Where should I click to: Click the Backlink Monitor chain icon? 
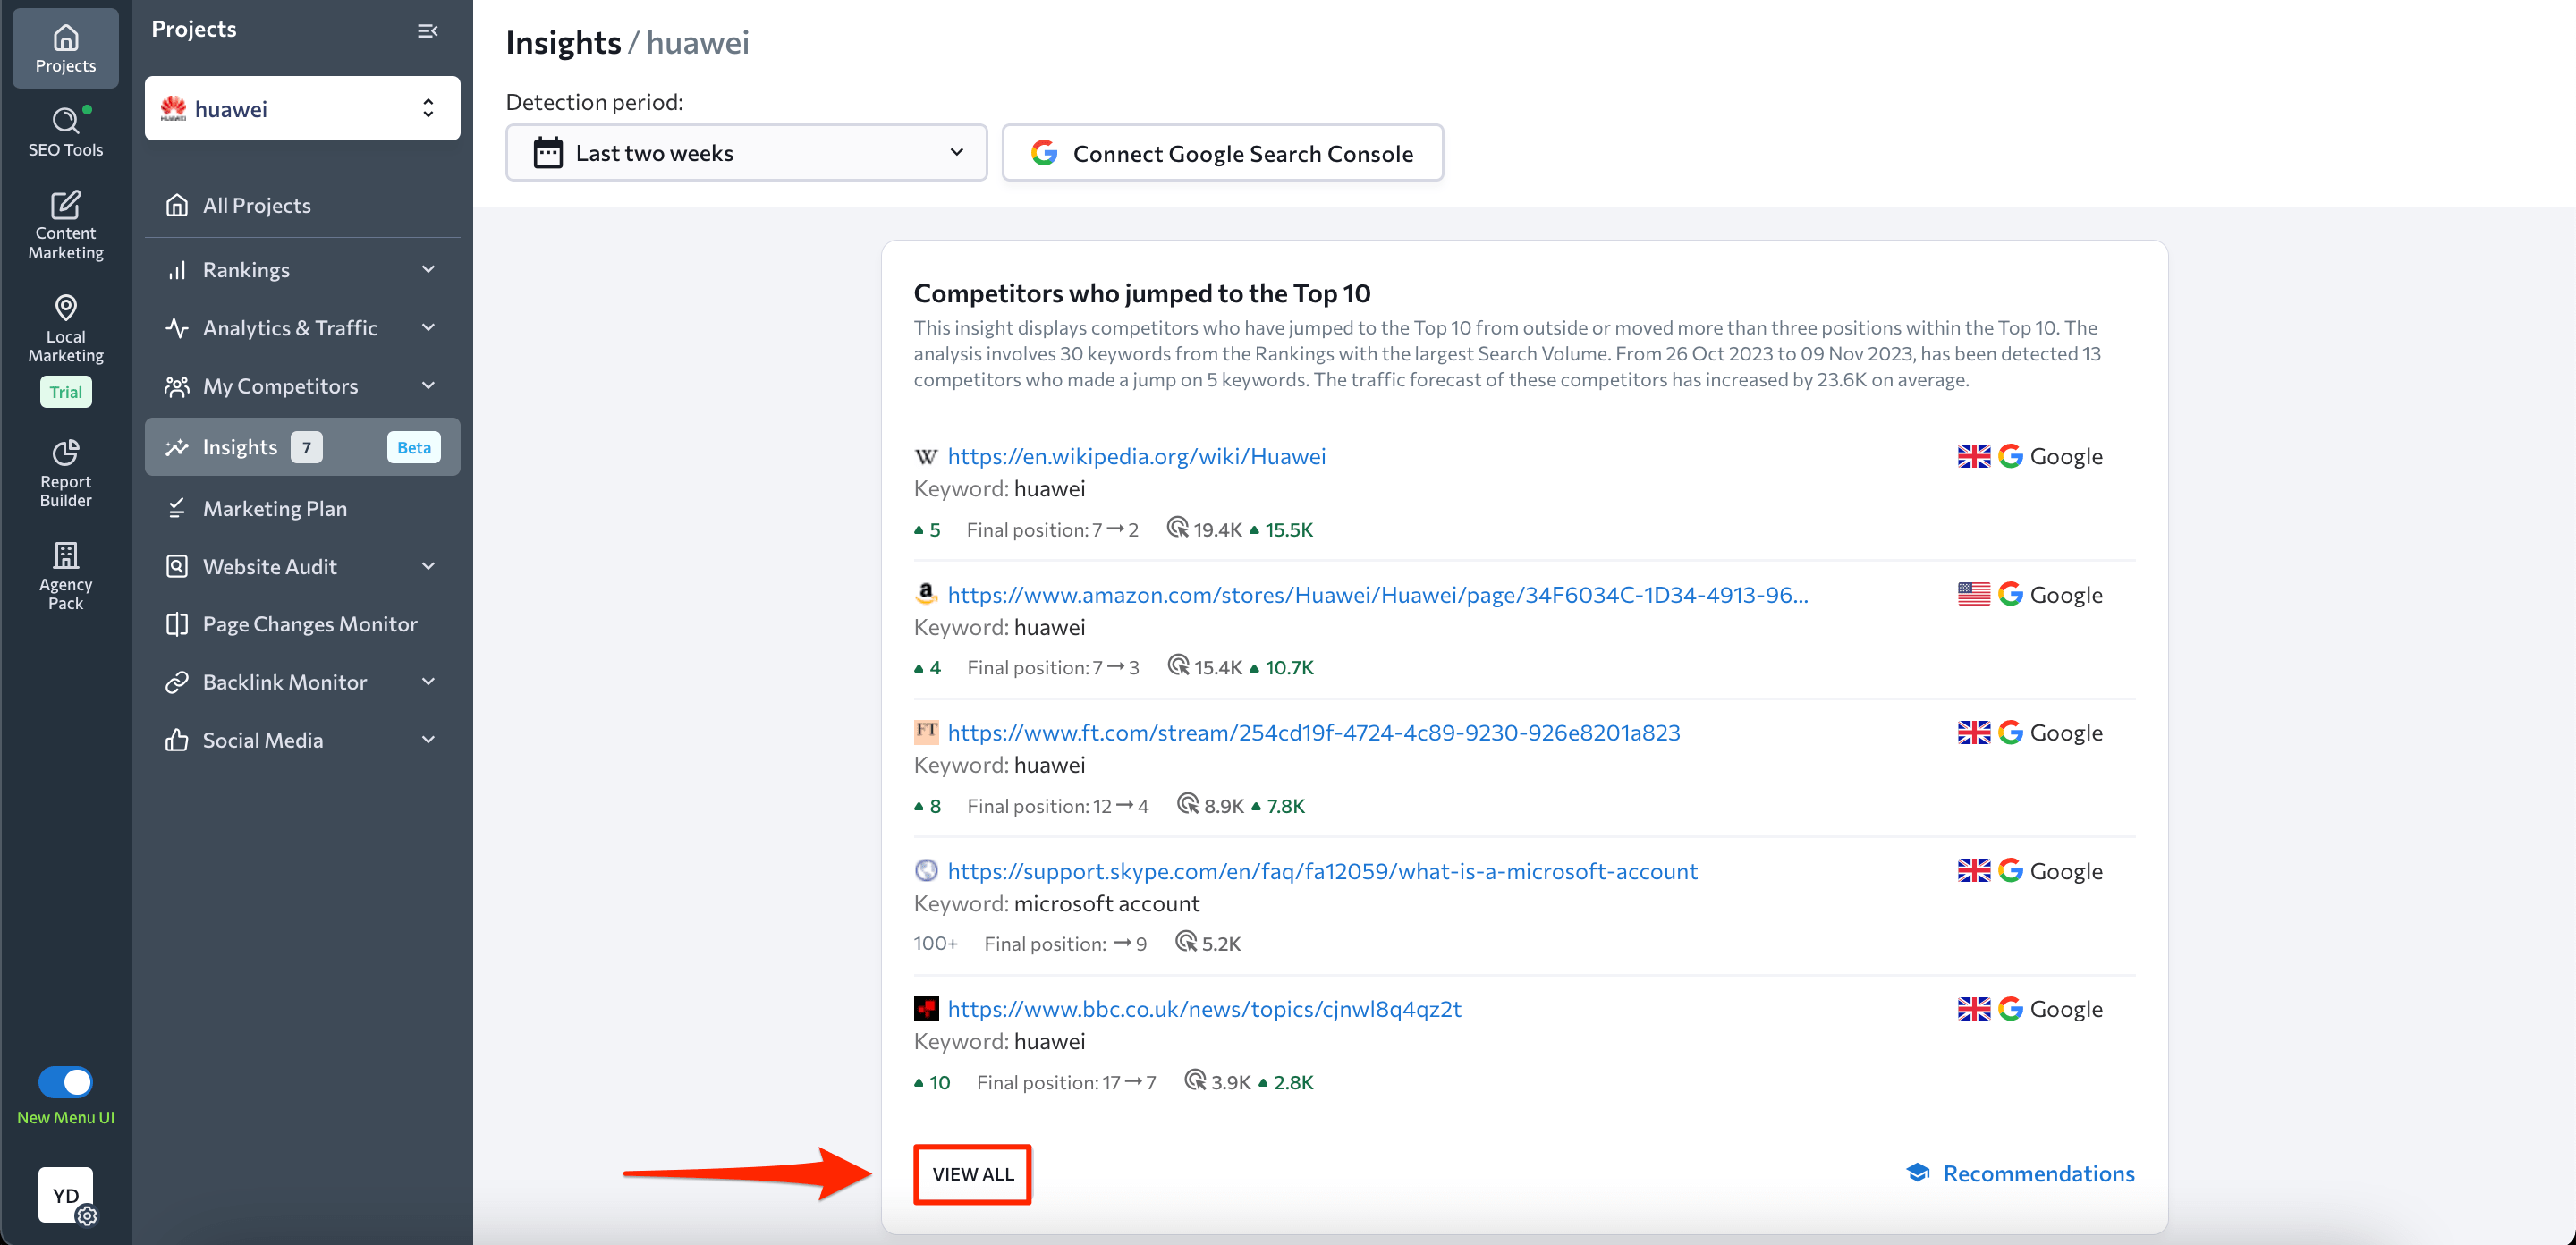pyautogui.click(x=177, y=683)
